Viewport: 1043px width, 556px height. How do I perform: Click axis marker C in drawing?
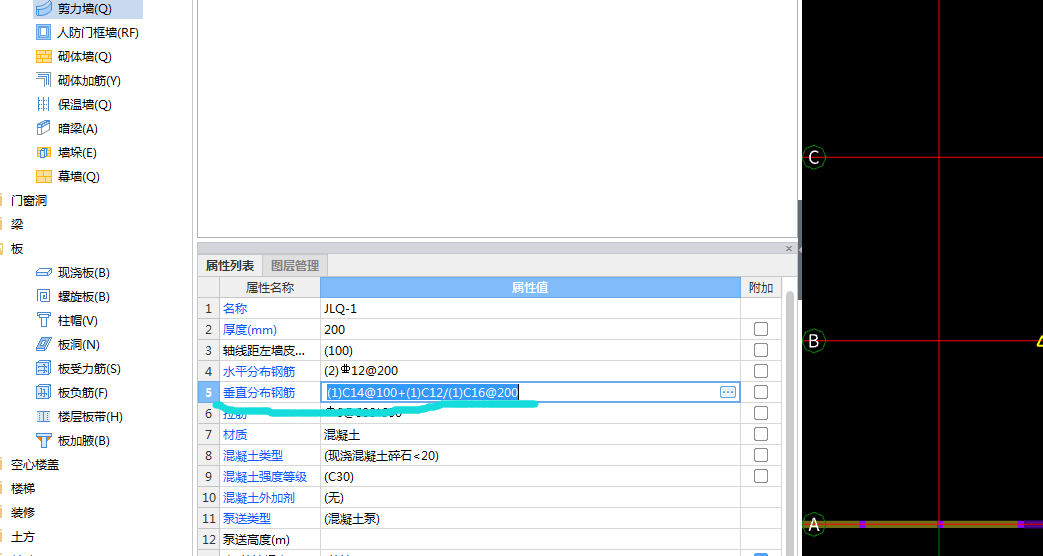tap(814, 158)
